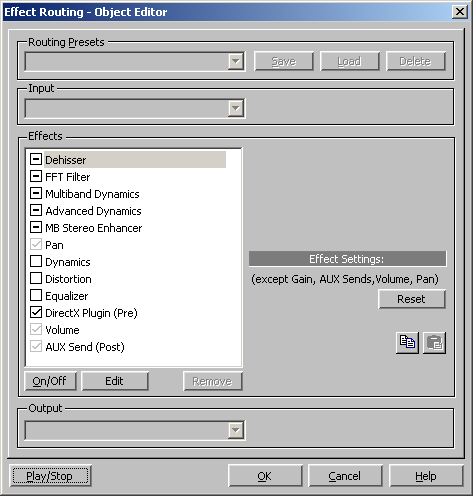Select the DirectX Plugin (Pre) row text
473x496 pixels.
91,313
